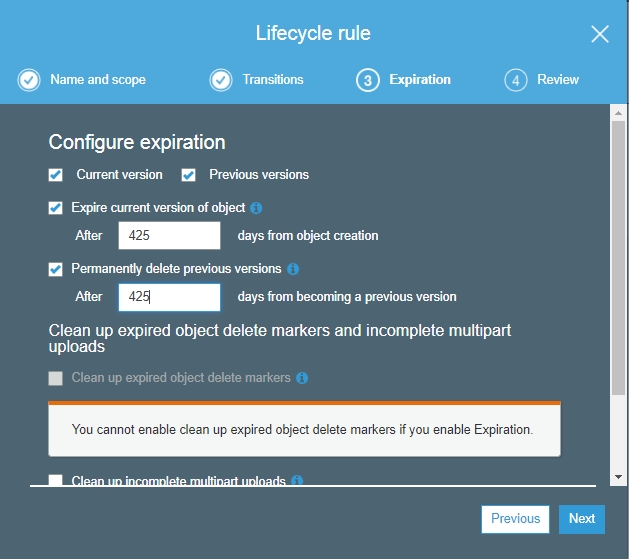Click the step 4 Review circle icon

pos(515,80)
